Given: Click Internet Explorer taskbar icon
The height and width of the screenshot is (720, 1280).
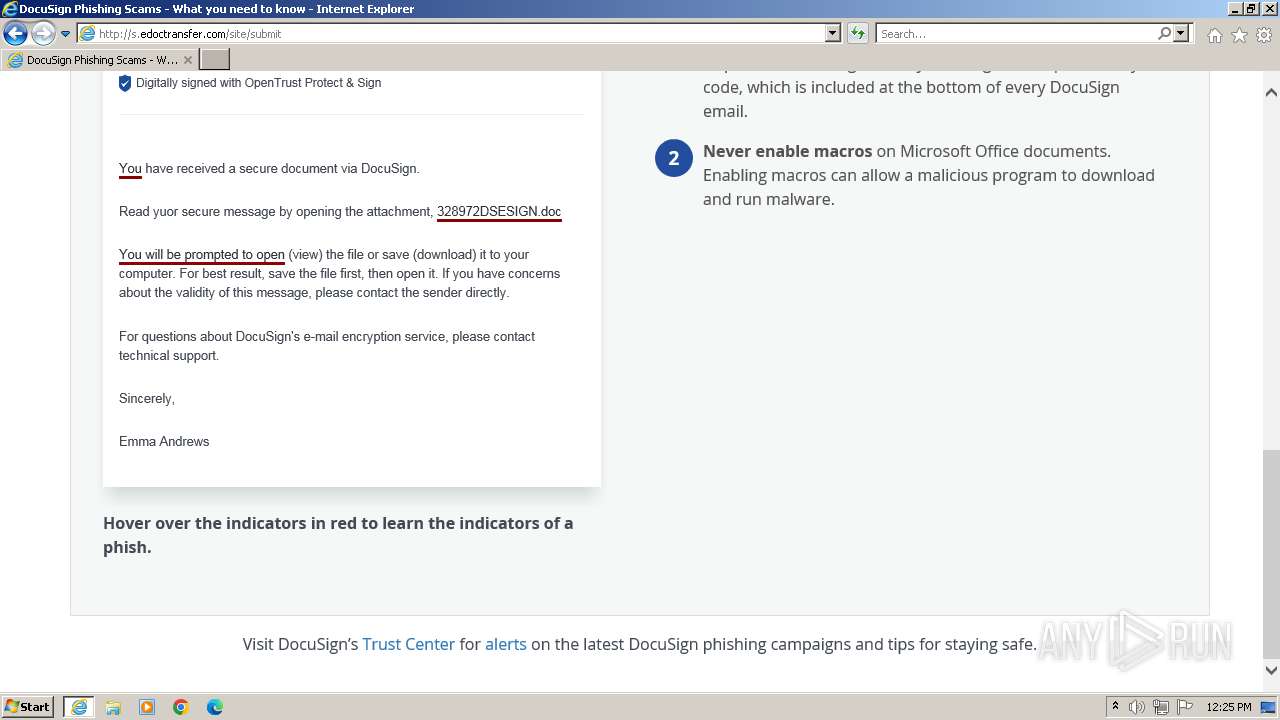Looking at the screenshot, I should point(79,707).
